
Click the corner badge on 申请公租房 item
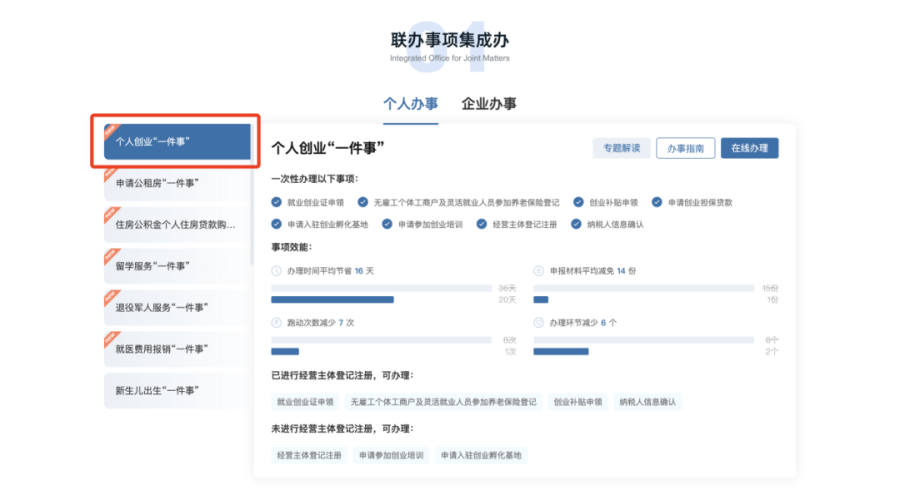point(110,173)
